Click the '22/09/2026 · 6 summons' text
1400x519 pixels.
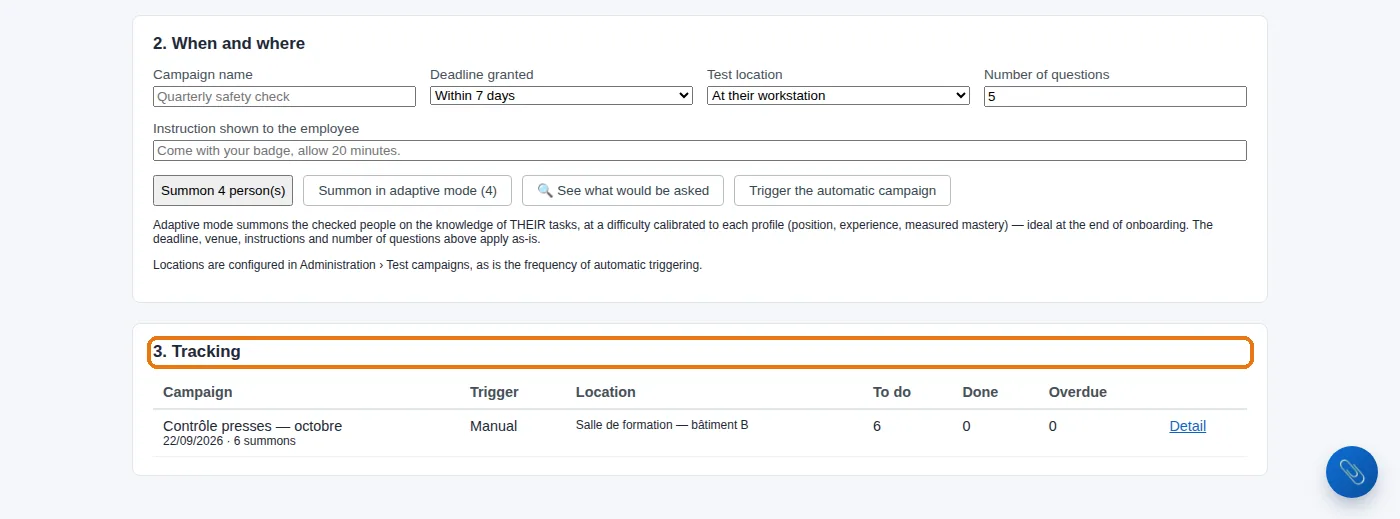229,441
